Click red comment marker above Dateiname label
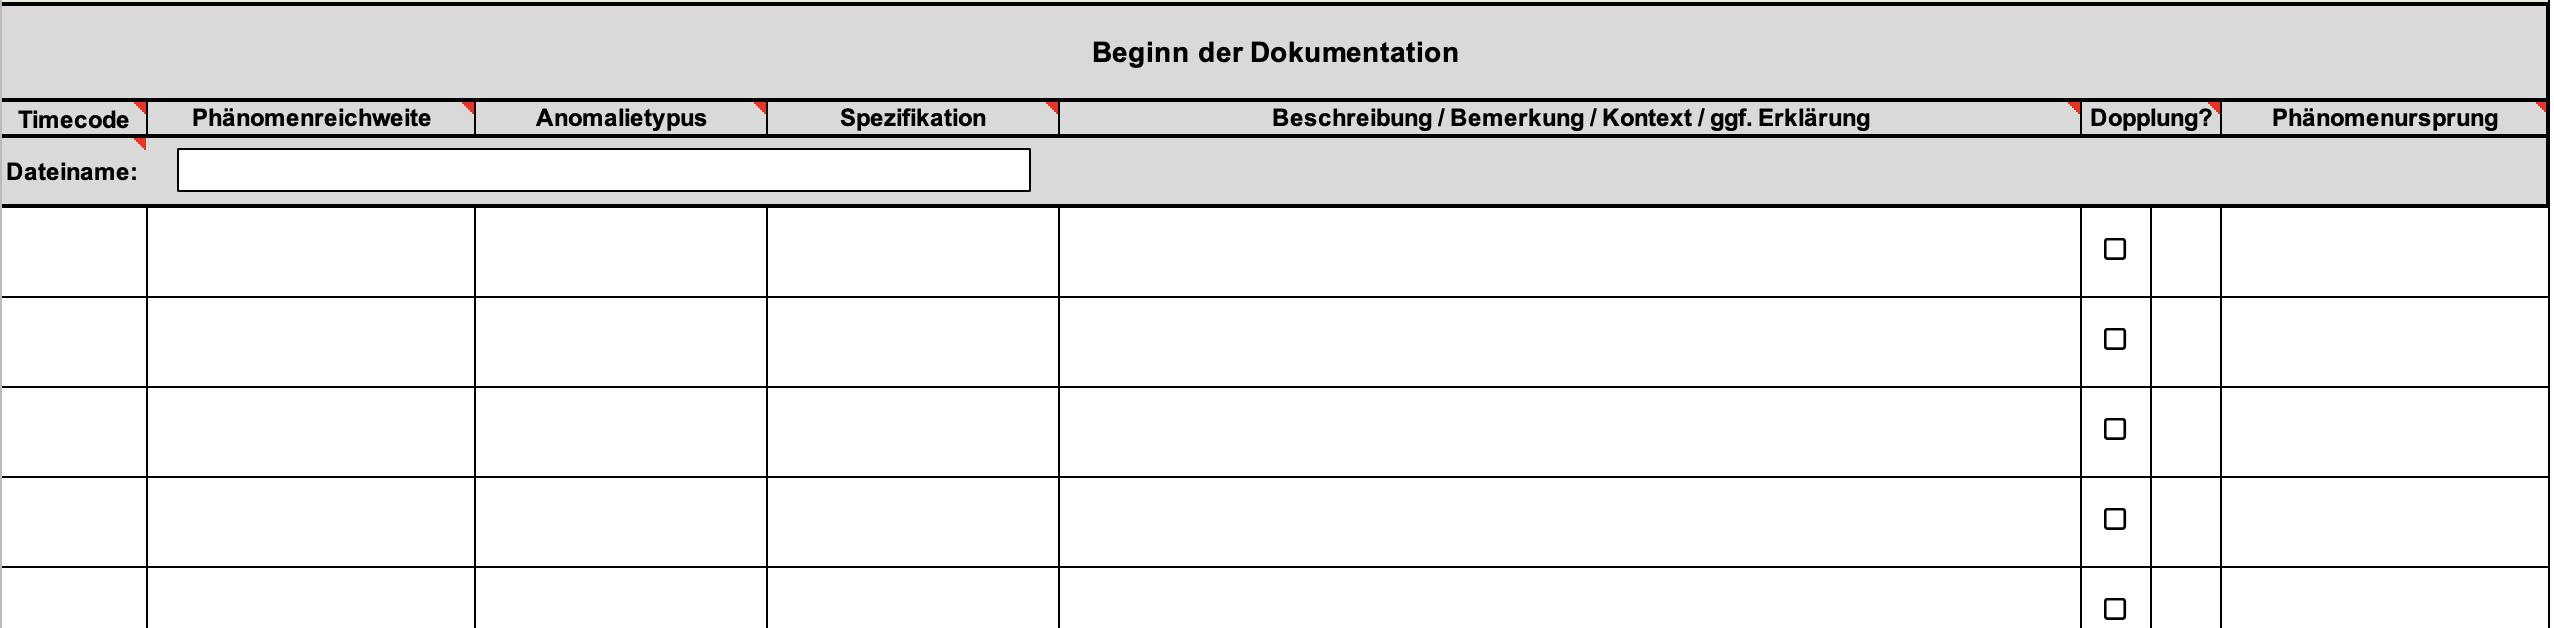This screenshot has width=2554, height=628. (x=141, y=143)
